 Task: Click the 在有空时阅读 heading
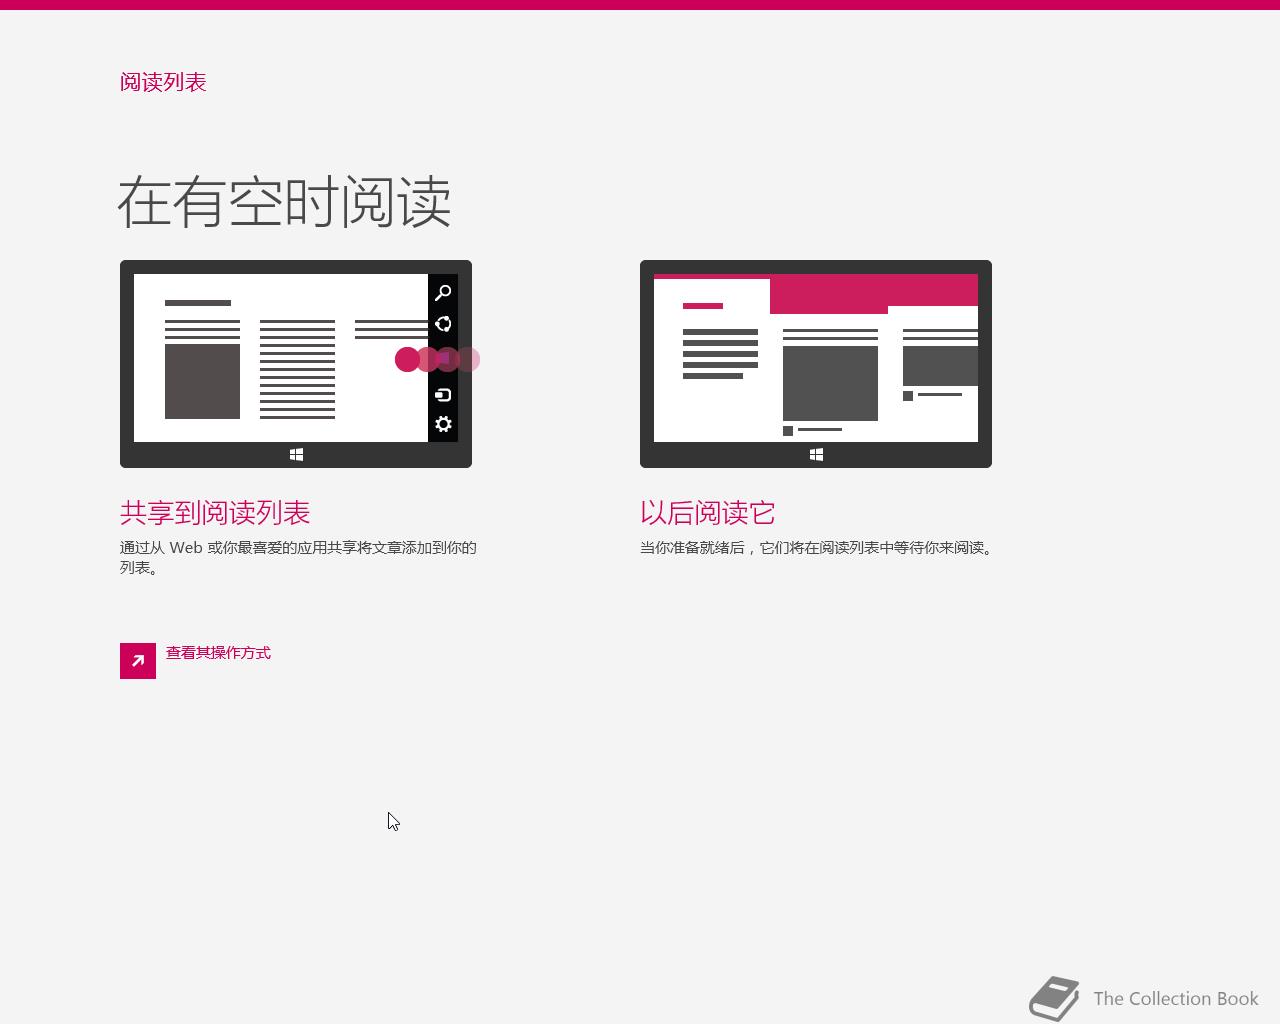point(285,202)
